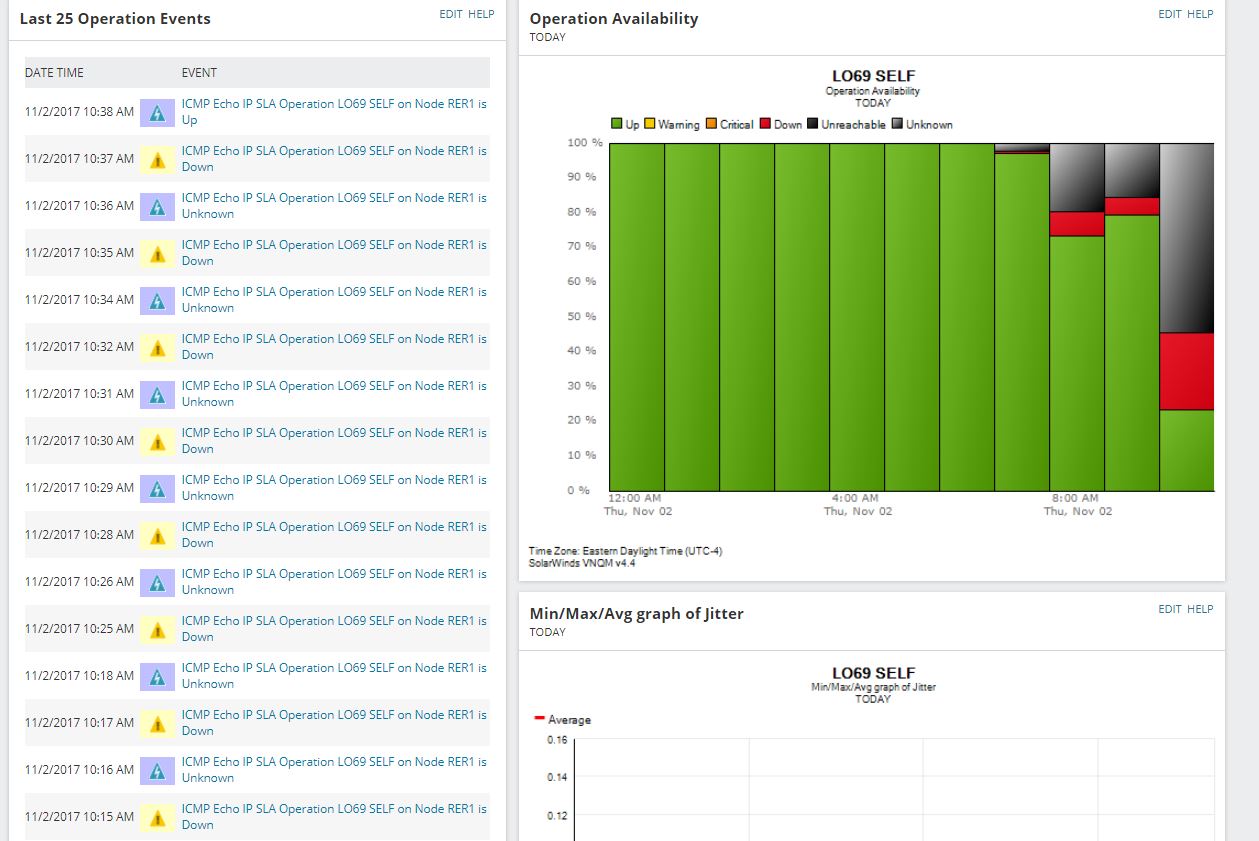This screenshot has width=1259, height=841.
Task: Open the 10:38 AM LO69 SELF Up event link
Action: 334,112
